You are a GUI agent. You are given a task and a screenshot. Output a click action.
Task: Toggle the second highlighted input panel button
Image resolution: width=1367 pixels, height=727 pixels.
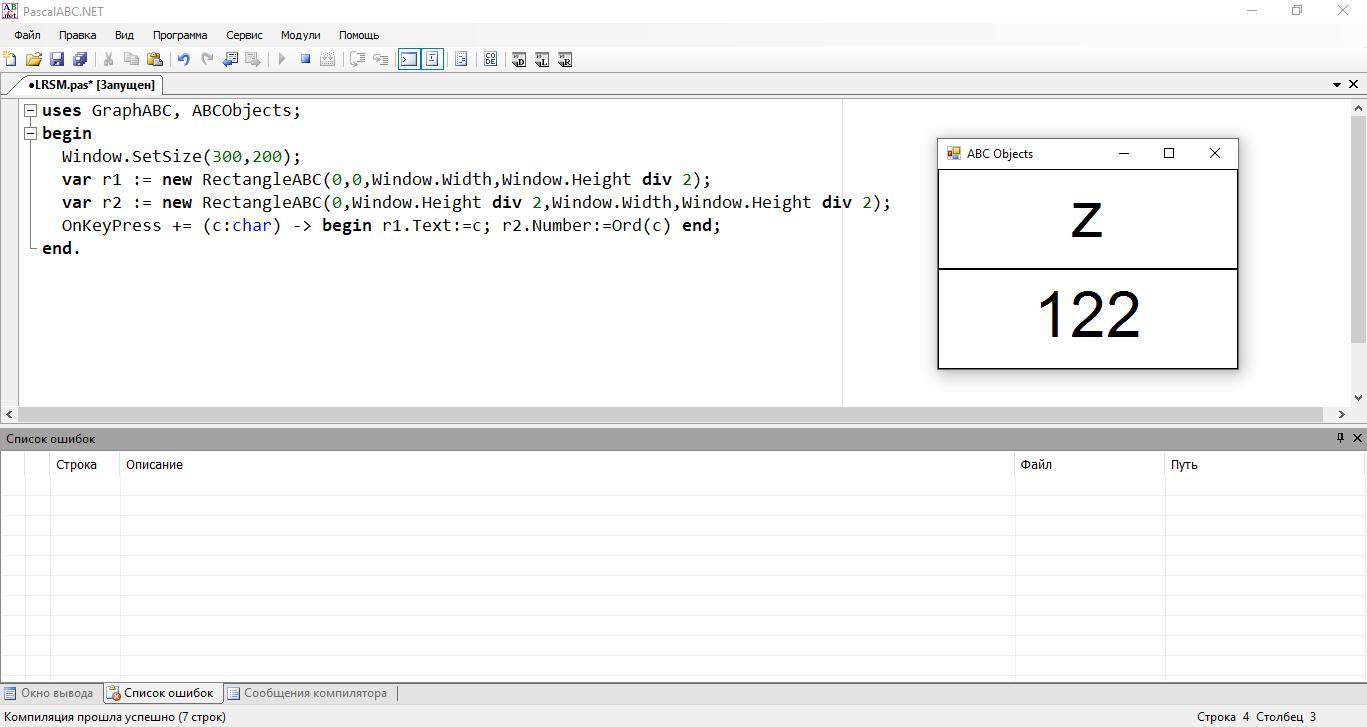(432, 60)
